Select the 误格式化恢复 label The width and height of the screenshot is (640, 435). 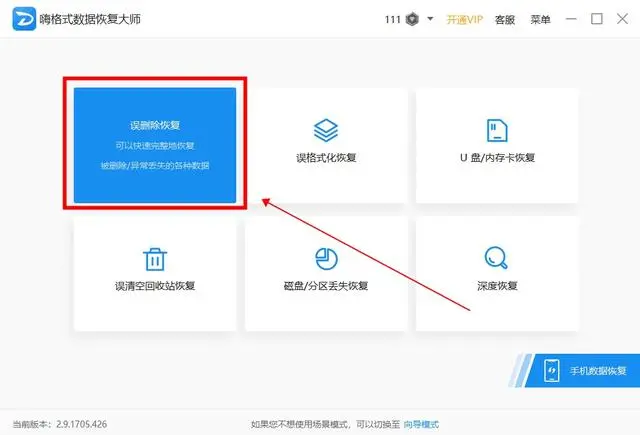pos(326,158)
